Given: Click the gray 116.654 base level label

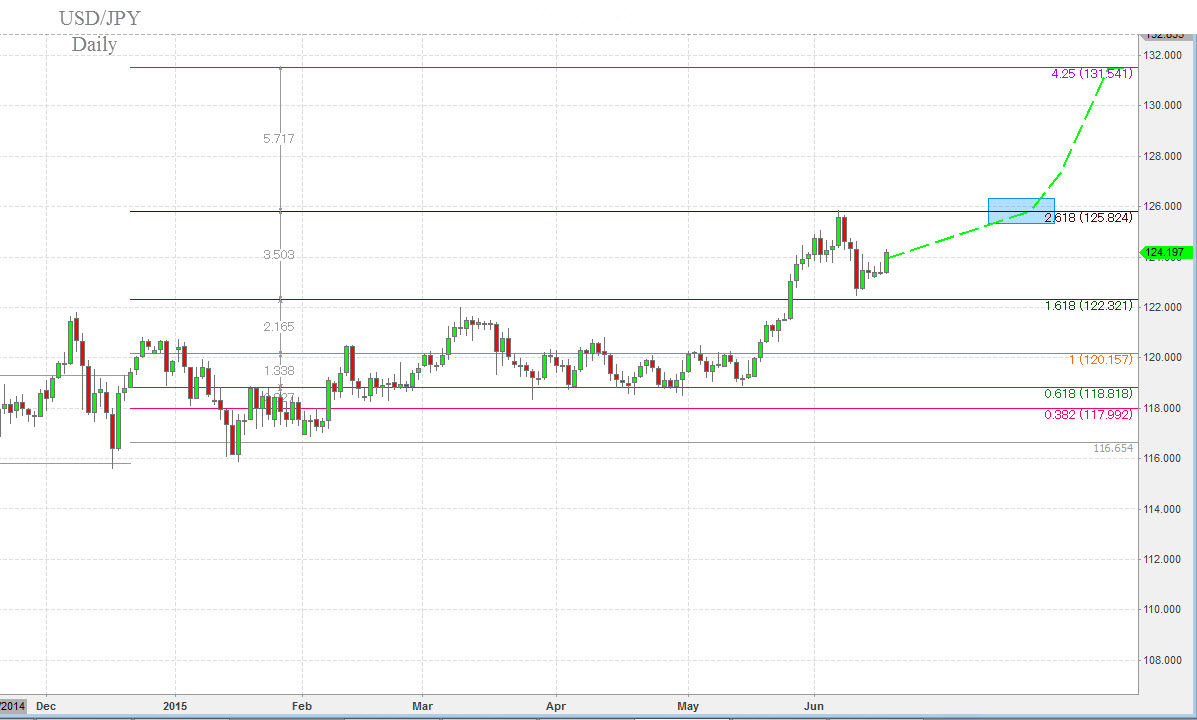Looking at the screenshot, I should pyautogui.click(x=1113, y=448).
